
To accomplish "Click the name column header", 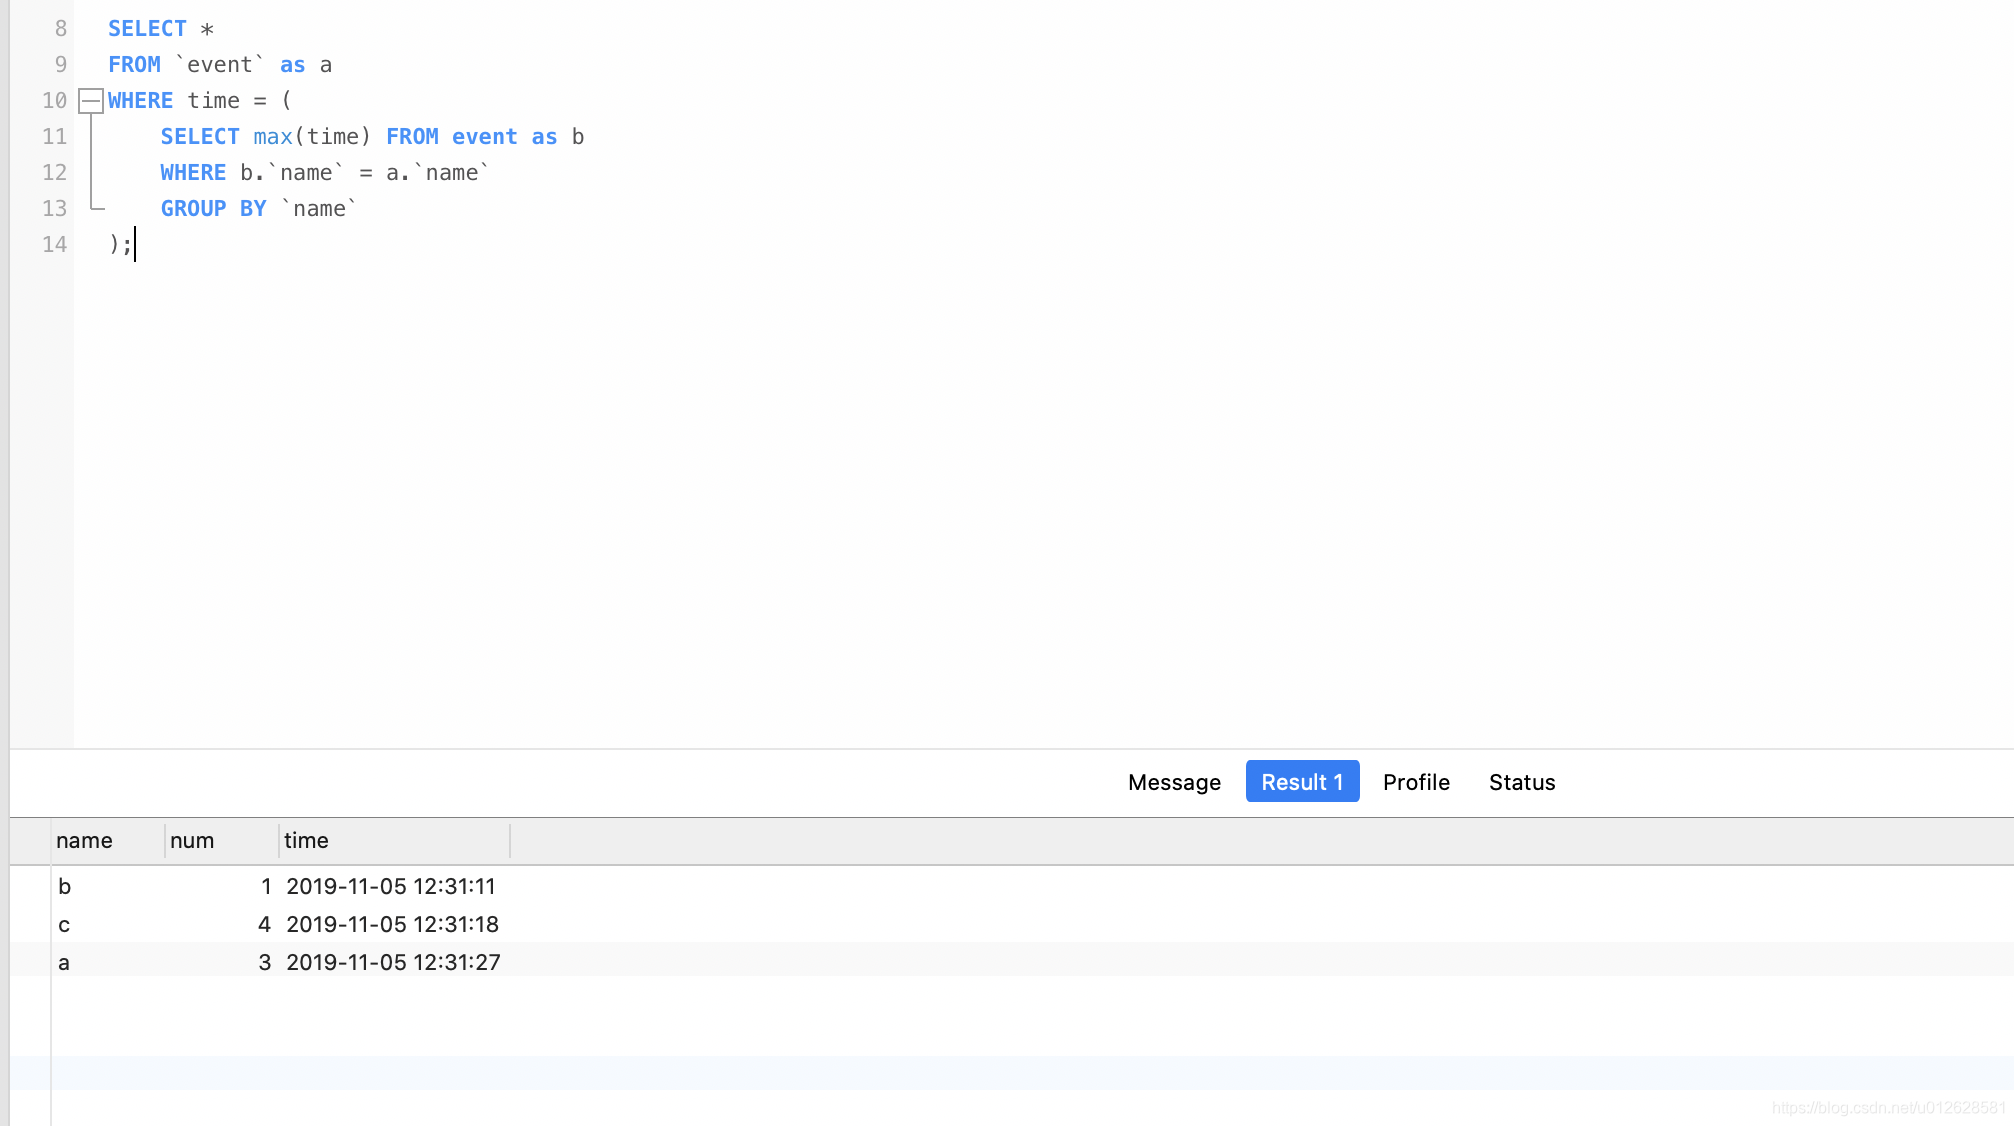I will pyautogui.click(x=108, y=841).
